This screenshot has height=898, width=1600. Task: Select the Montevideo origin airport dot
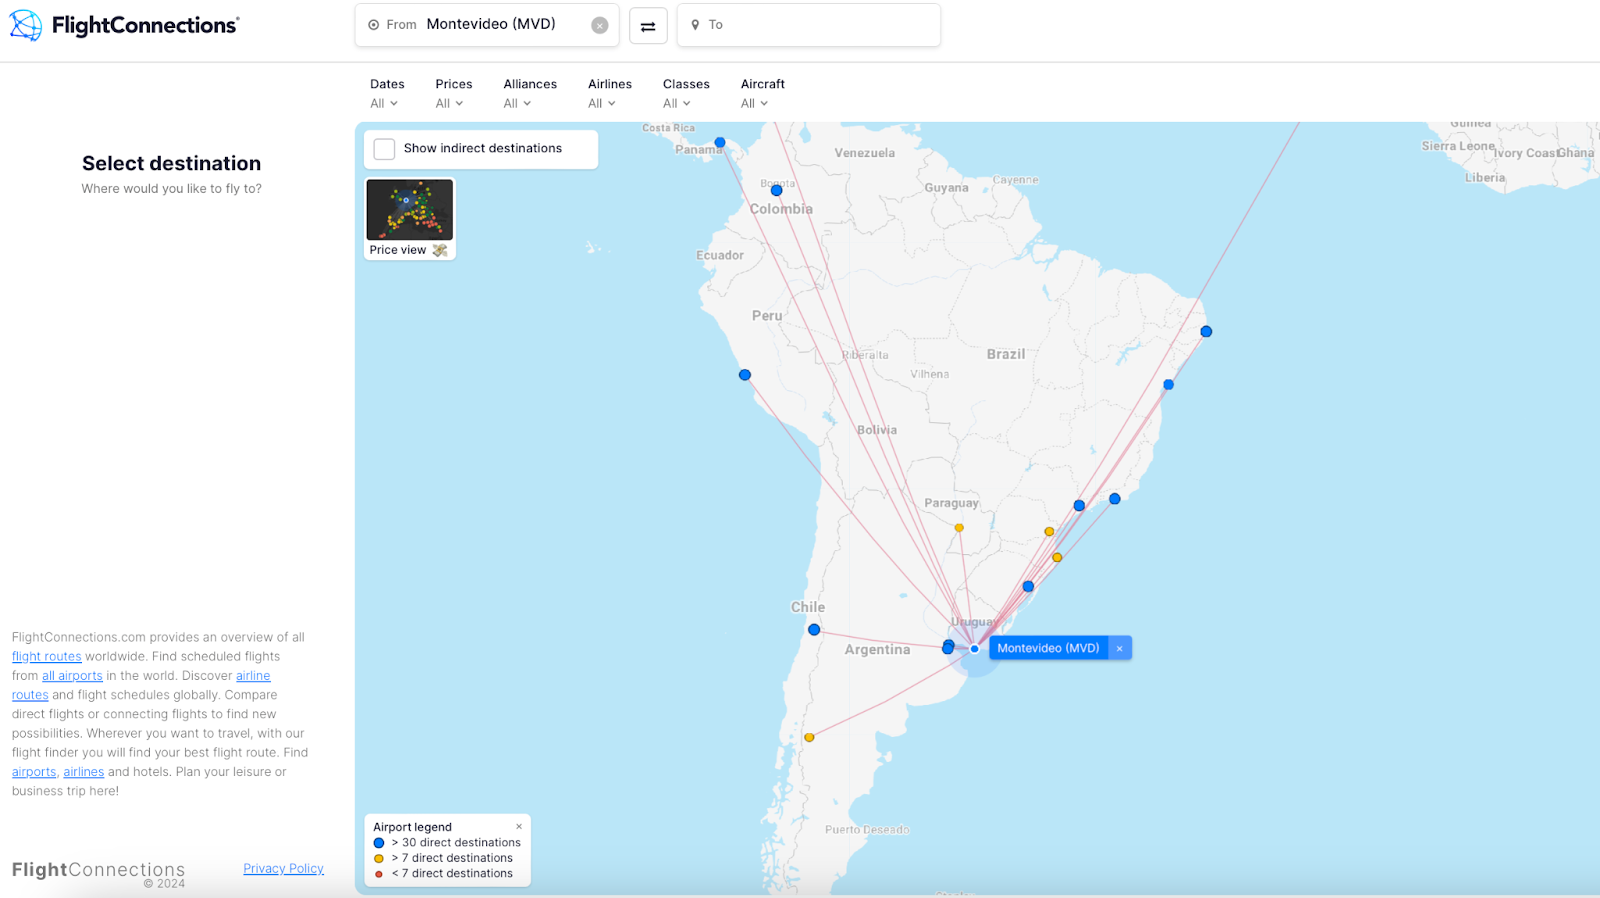click(974, 649)
